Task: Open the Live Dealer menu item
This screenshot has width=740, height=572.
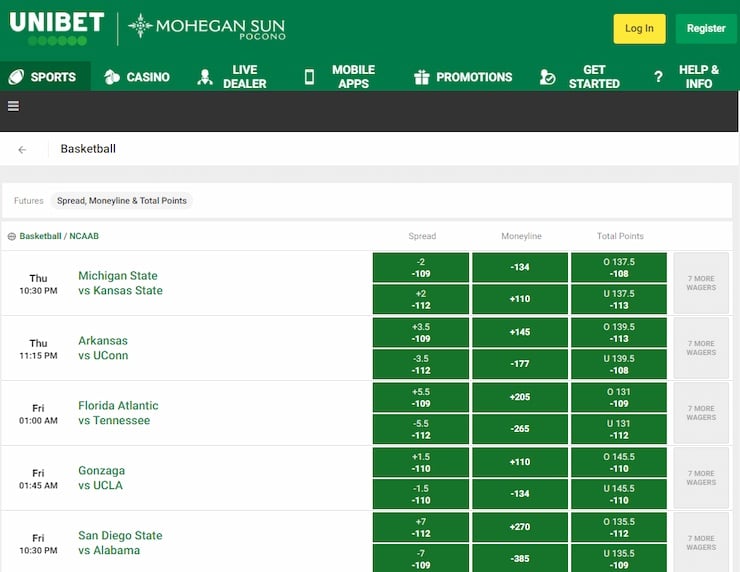Action: click(232, 76)
